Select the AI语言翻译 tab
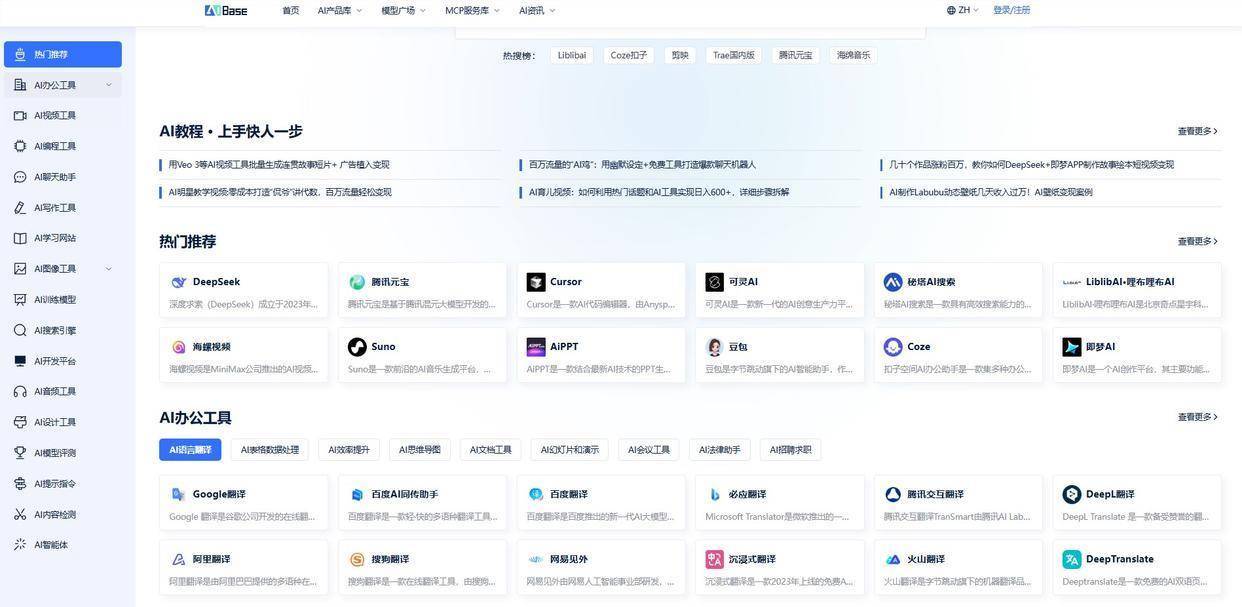 click(x=190, y=450)
